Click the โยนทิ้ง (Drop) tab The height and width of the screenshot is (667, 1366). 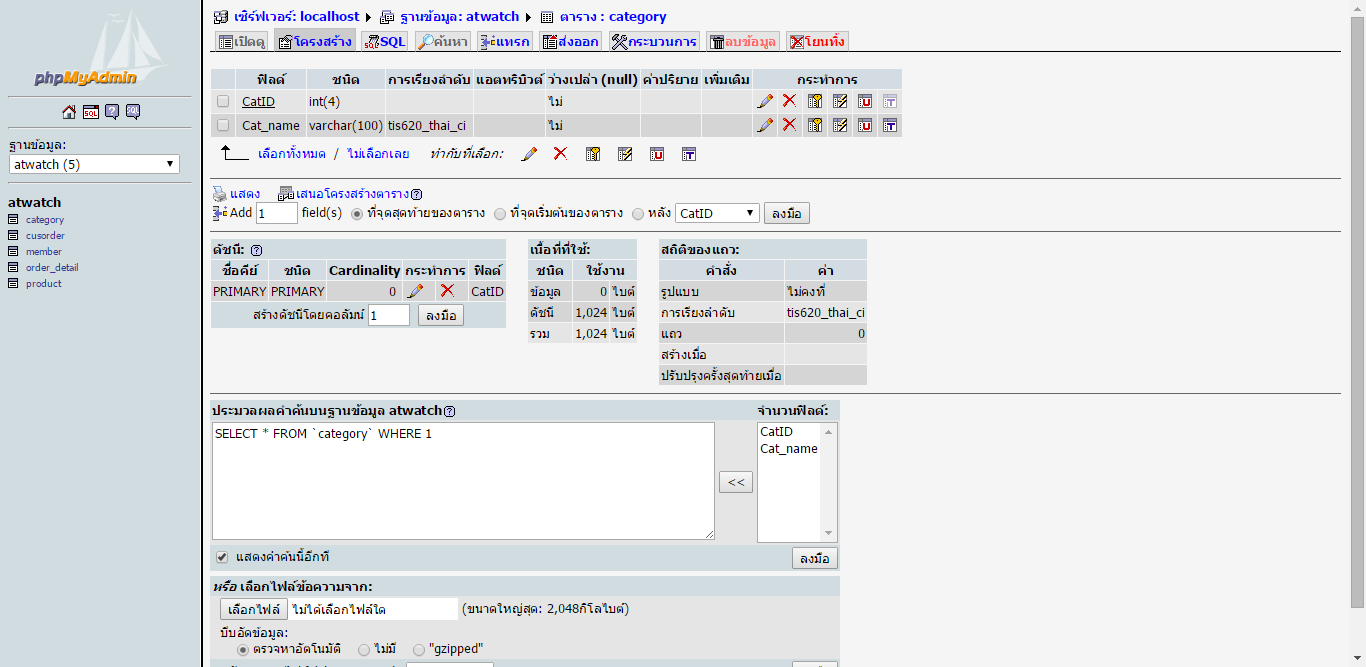(x=817, y=41)
